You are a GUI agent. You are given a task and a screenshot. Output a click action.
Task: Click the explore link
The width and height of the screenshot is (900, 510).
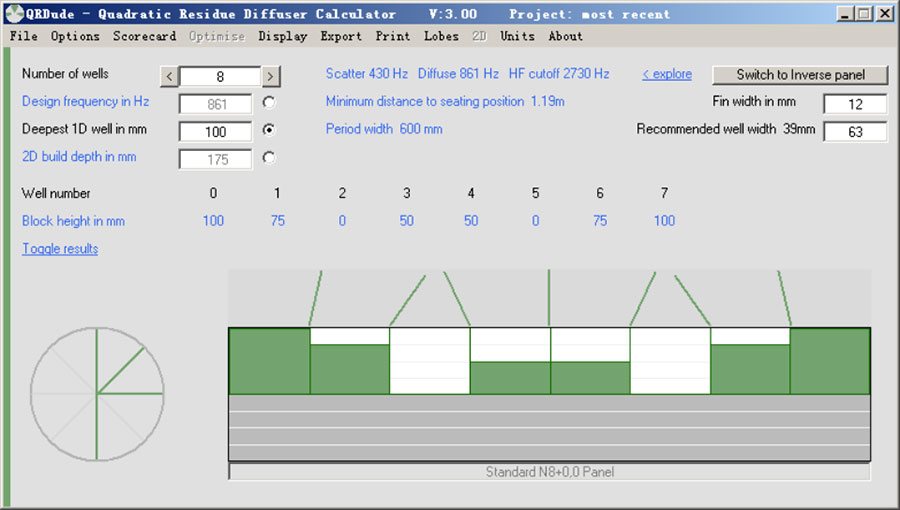coord(666,75)
